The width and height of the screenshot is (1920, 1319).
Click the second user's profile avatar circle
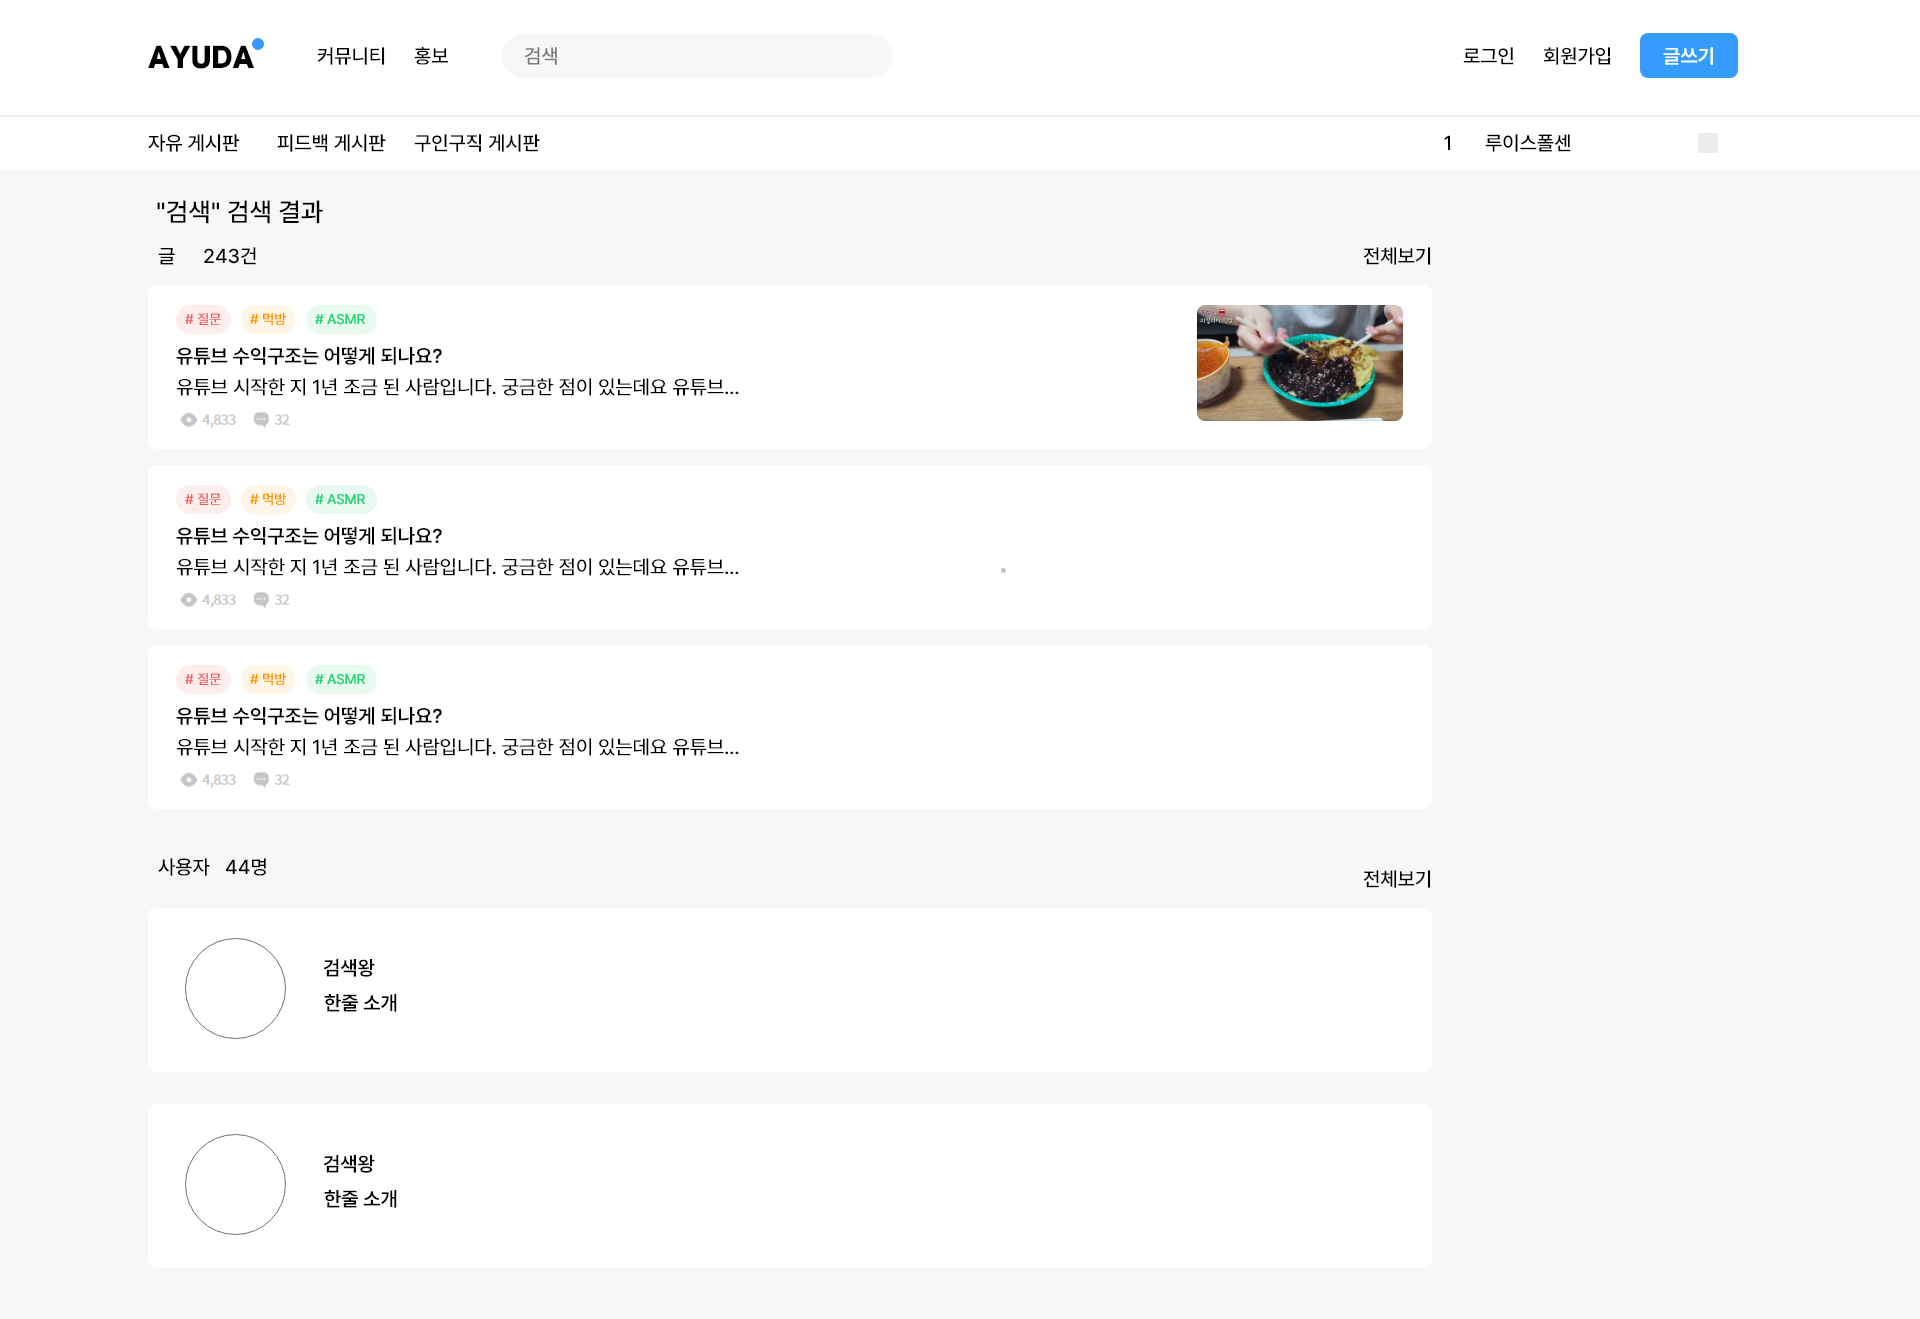coord(235,1184)
